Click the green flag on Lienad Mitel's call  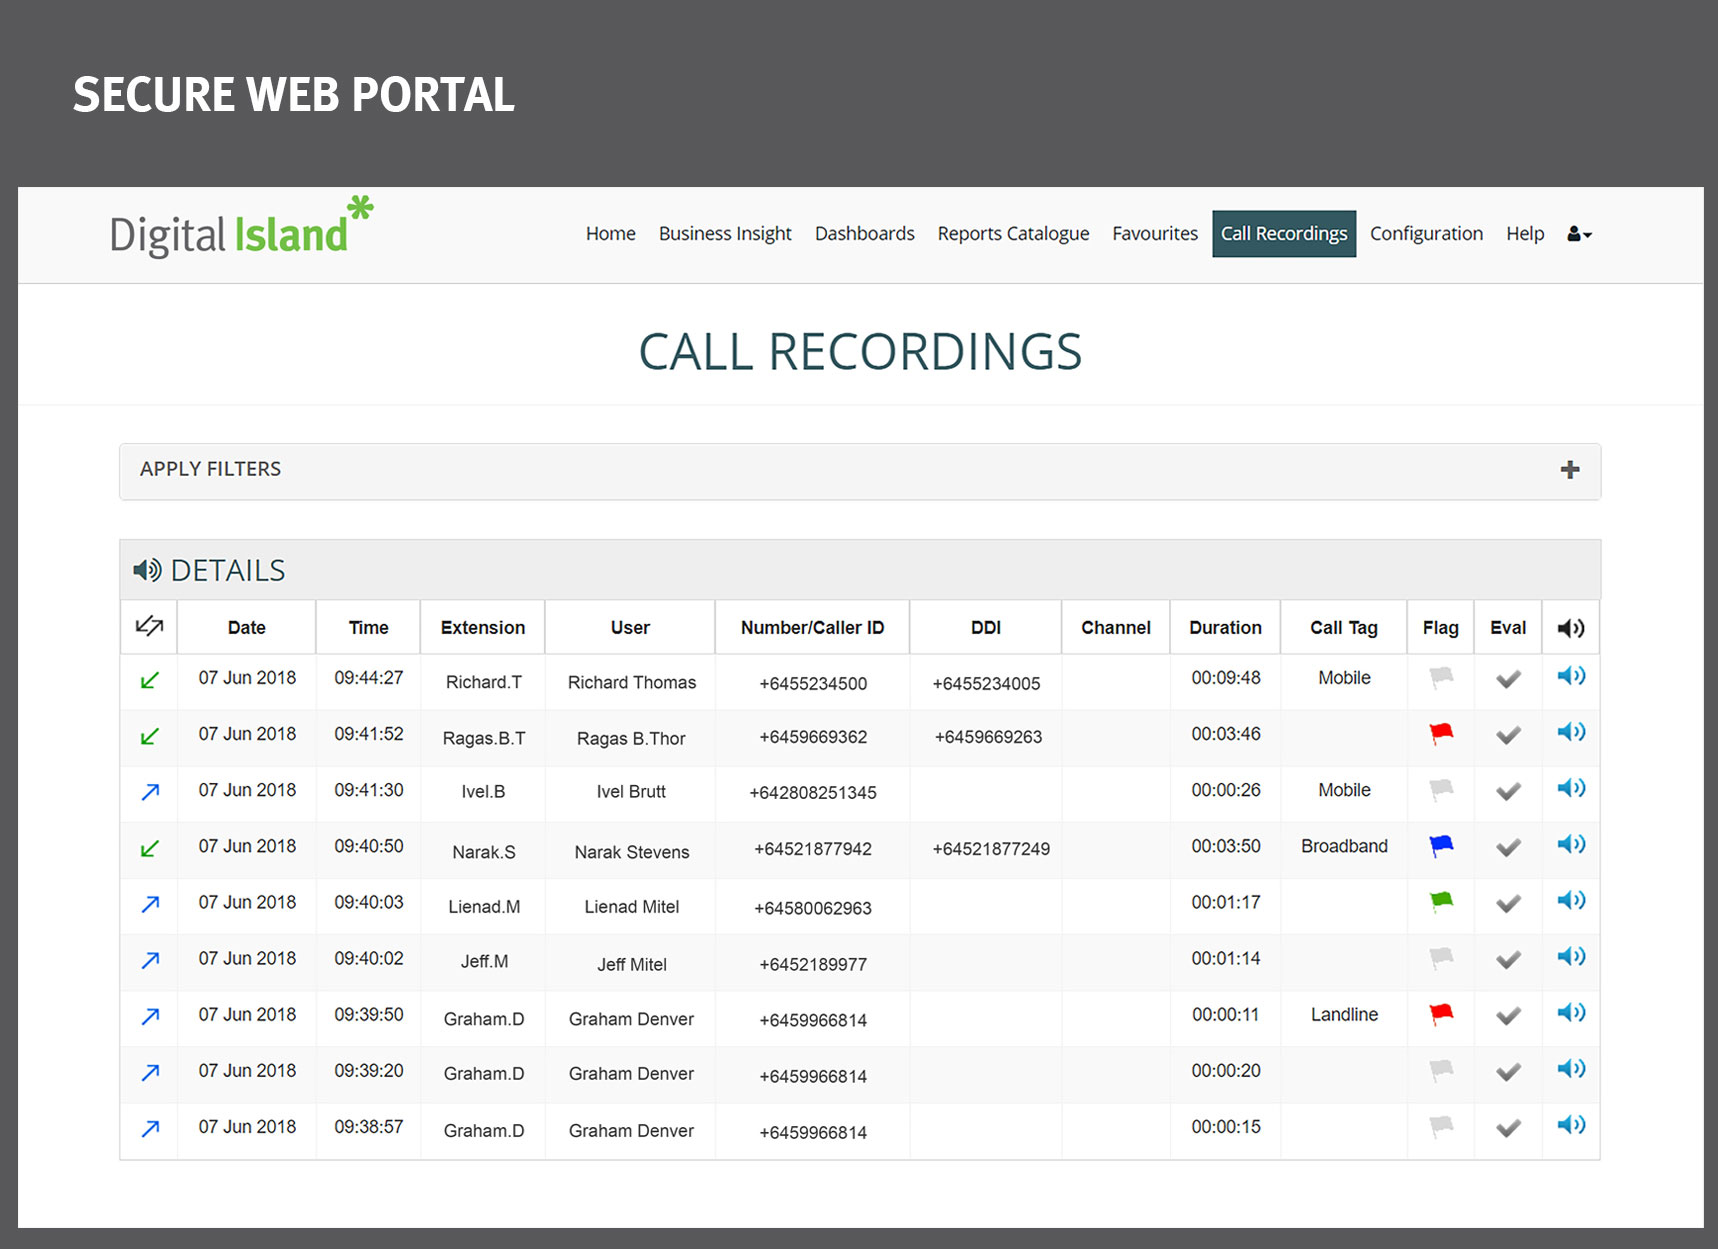[x=1440, y=899]
